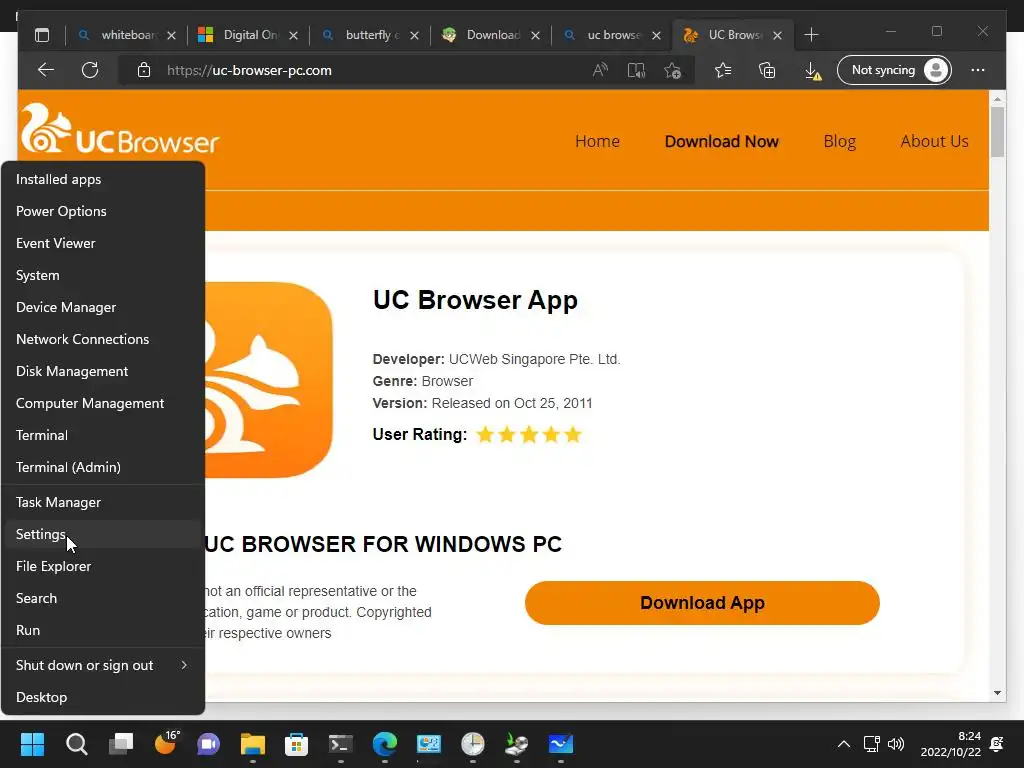Open Downloads icon with warning badge

tap(812, 71)
